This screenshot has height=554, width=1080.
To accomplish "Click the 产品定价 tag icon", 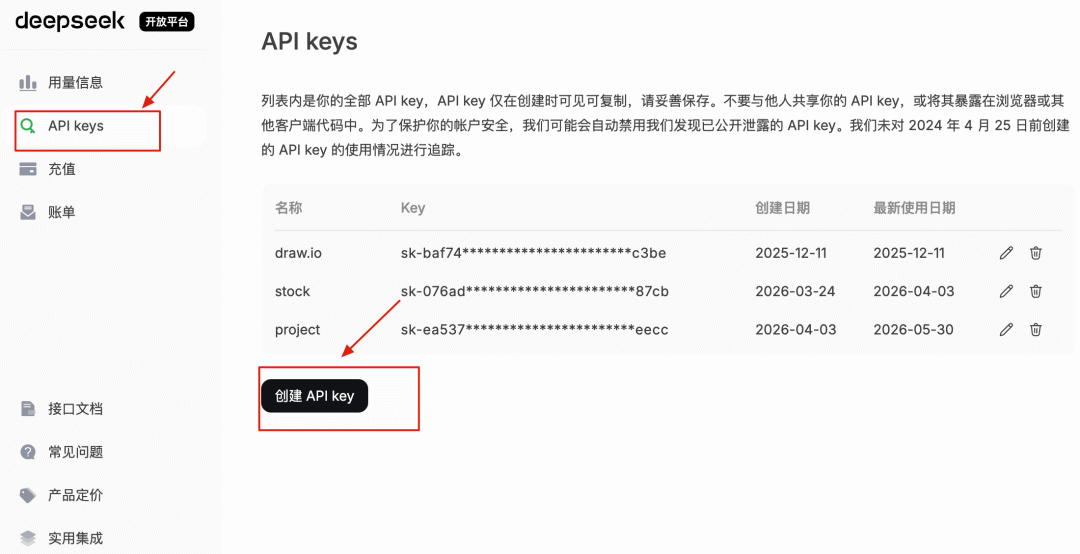I will [x=28, y=495].
